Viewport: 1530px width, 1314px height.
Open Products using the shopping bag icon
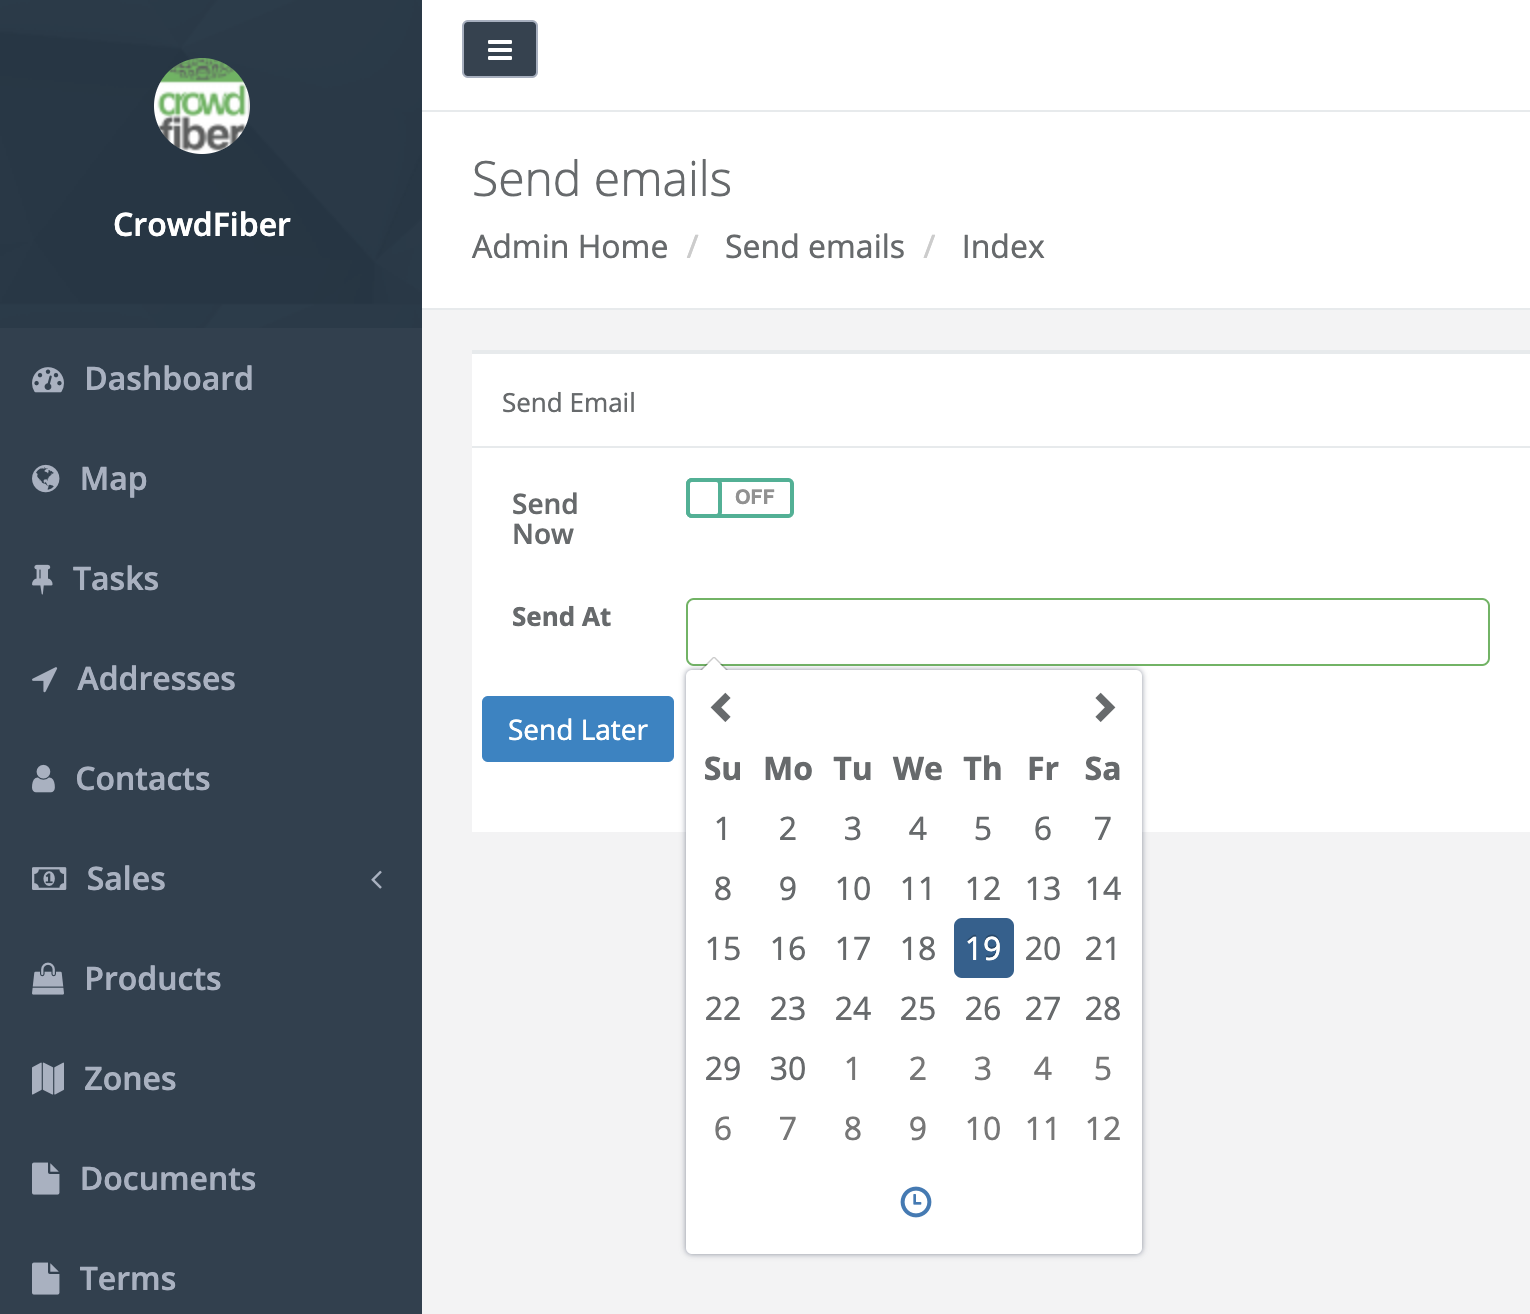(48, 979)
